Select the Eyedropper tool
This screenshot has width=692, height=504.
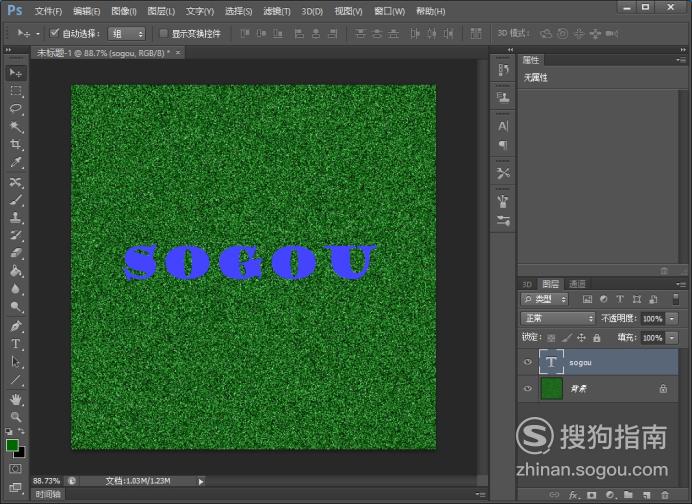[16, 162]
